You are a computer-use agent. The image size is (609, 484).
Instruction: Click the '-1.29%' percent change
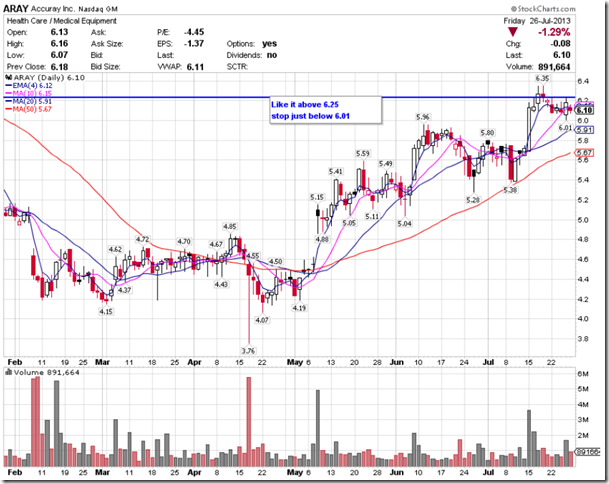point(554,32)
